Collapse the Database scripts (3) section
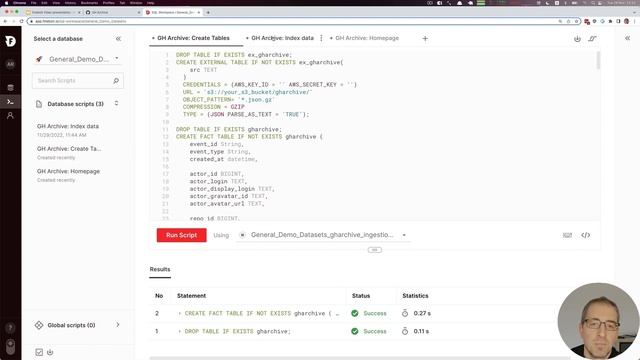 tap(117, 104)
